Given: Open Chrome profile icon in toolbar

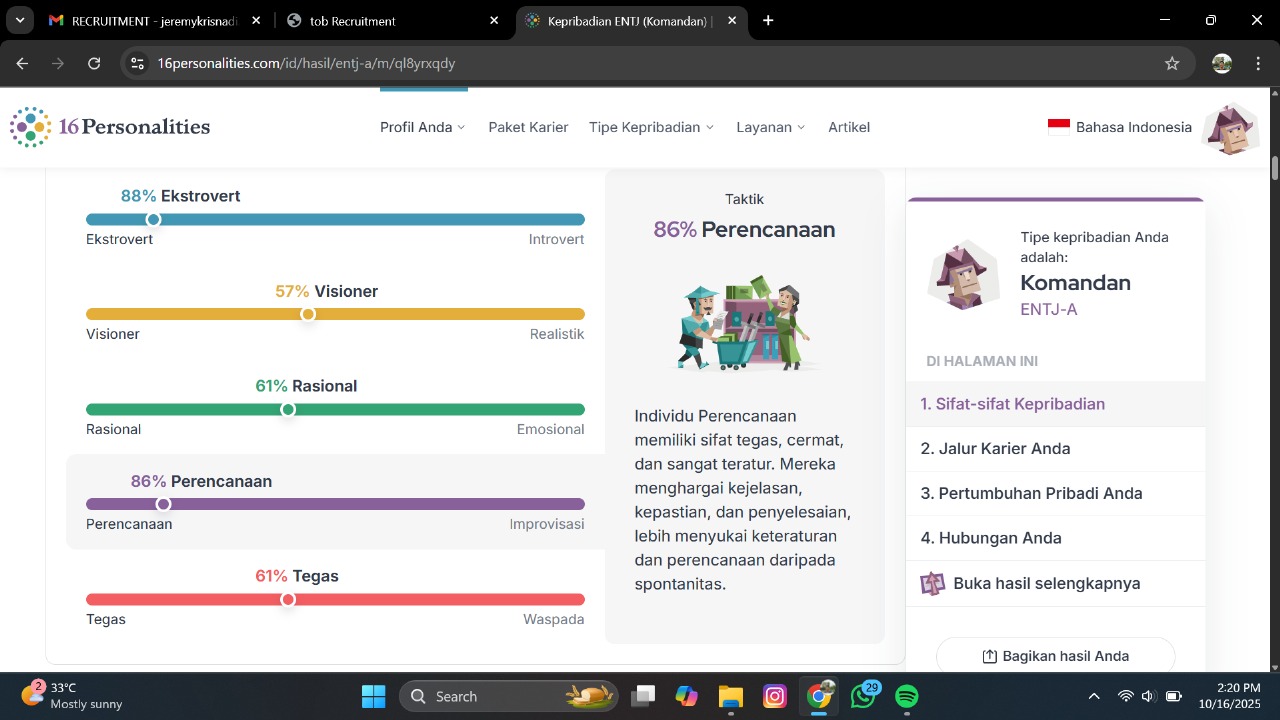Looking at the screenshot, I should [x=1221, y=63].
